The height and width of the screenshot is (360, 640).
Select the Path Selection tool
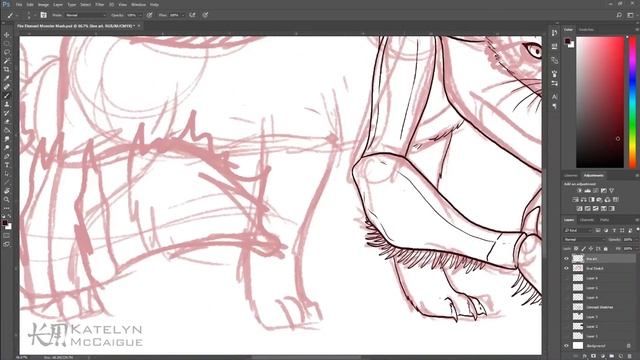pyautogui.click(x=7, y=173)
